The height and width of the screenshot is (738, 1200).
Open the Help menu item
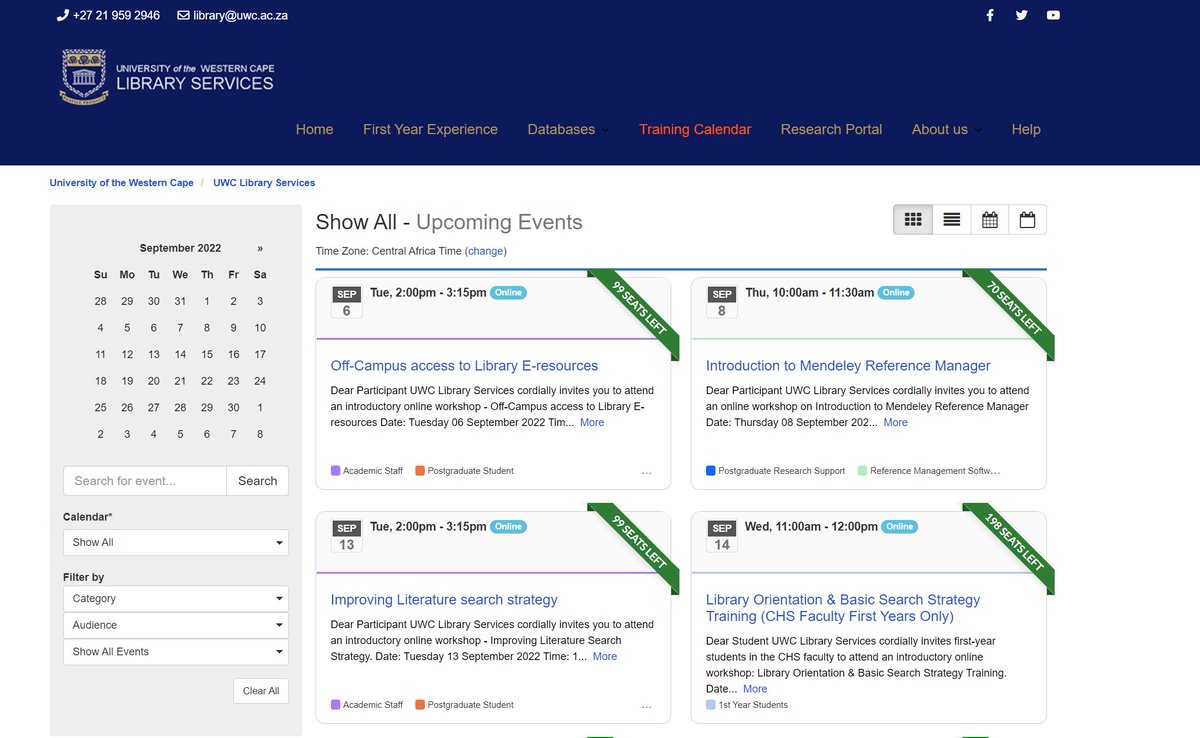click(x=1026, y=129)
